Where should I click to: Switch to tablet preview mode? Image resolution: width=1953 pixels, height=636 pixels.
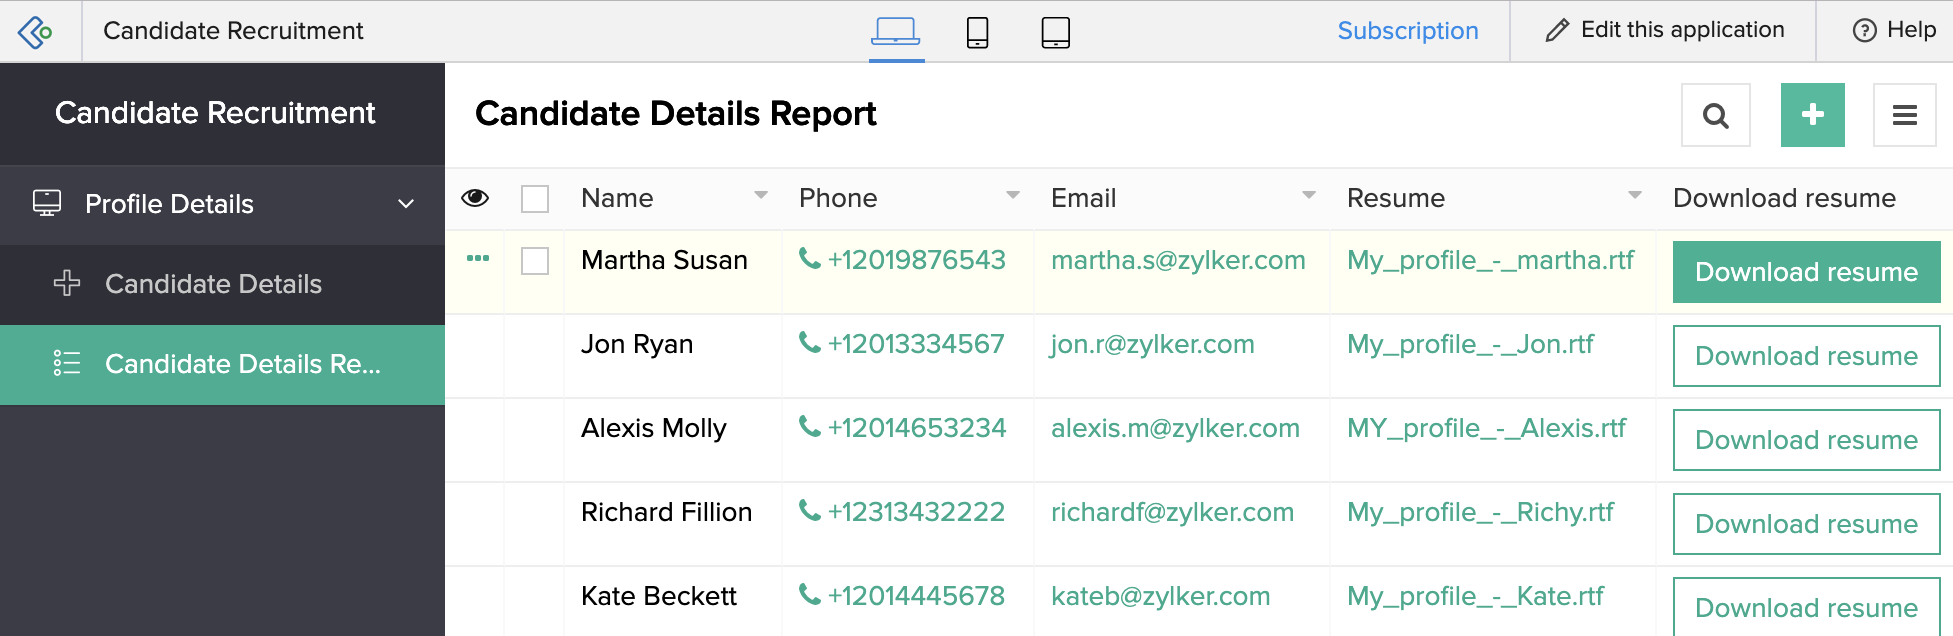coord(1055,32)
